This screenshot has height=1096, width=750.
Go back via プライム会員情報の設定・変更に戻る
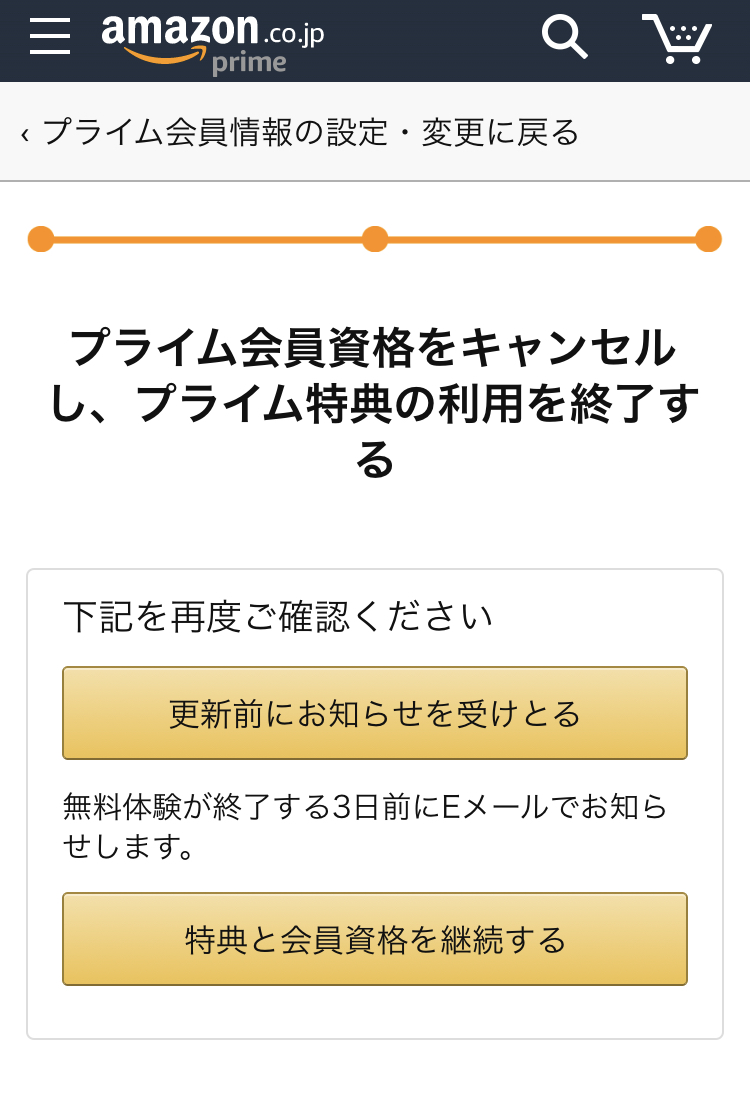(x=311, y=132)
